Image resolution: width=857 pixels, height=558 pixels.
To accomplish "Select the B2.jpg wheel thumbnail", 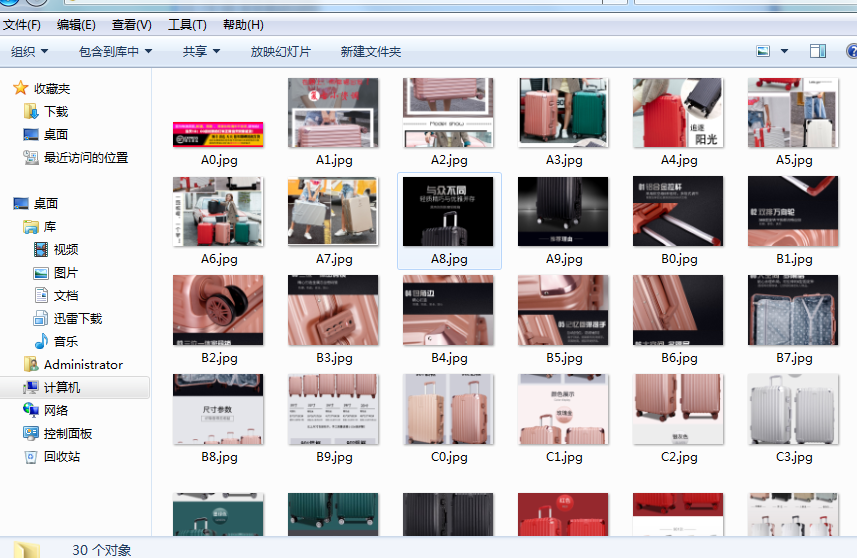I will pyautogui.click(x=218, y=310).
